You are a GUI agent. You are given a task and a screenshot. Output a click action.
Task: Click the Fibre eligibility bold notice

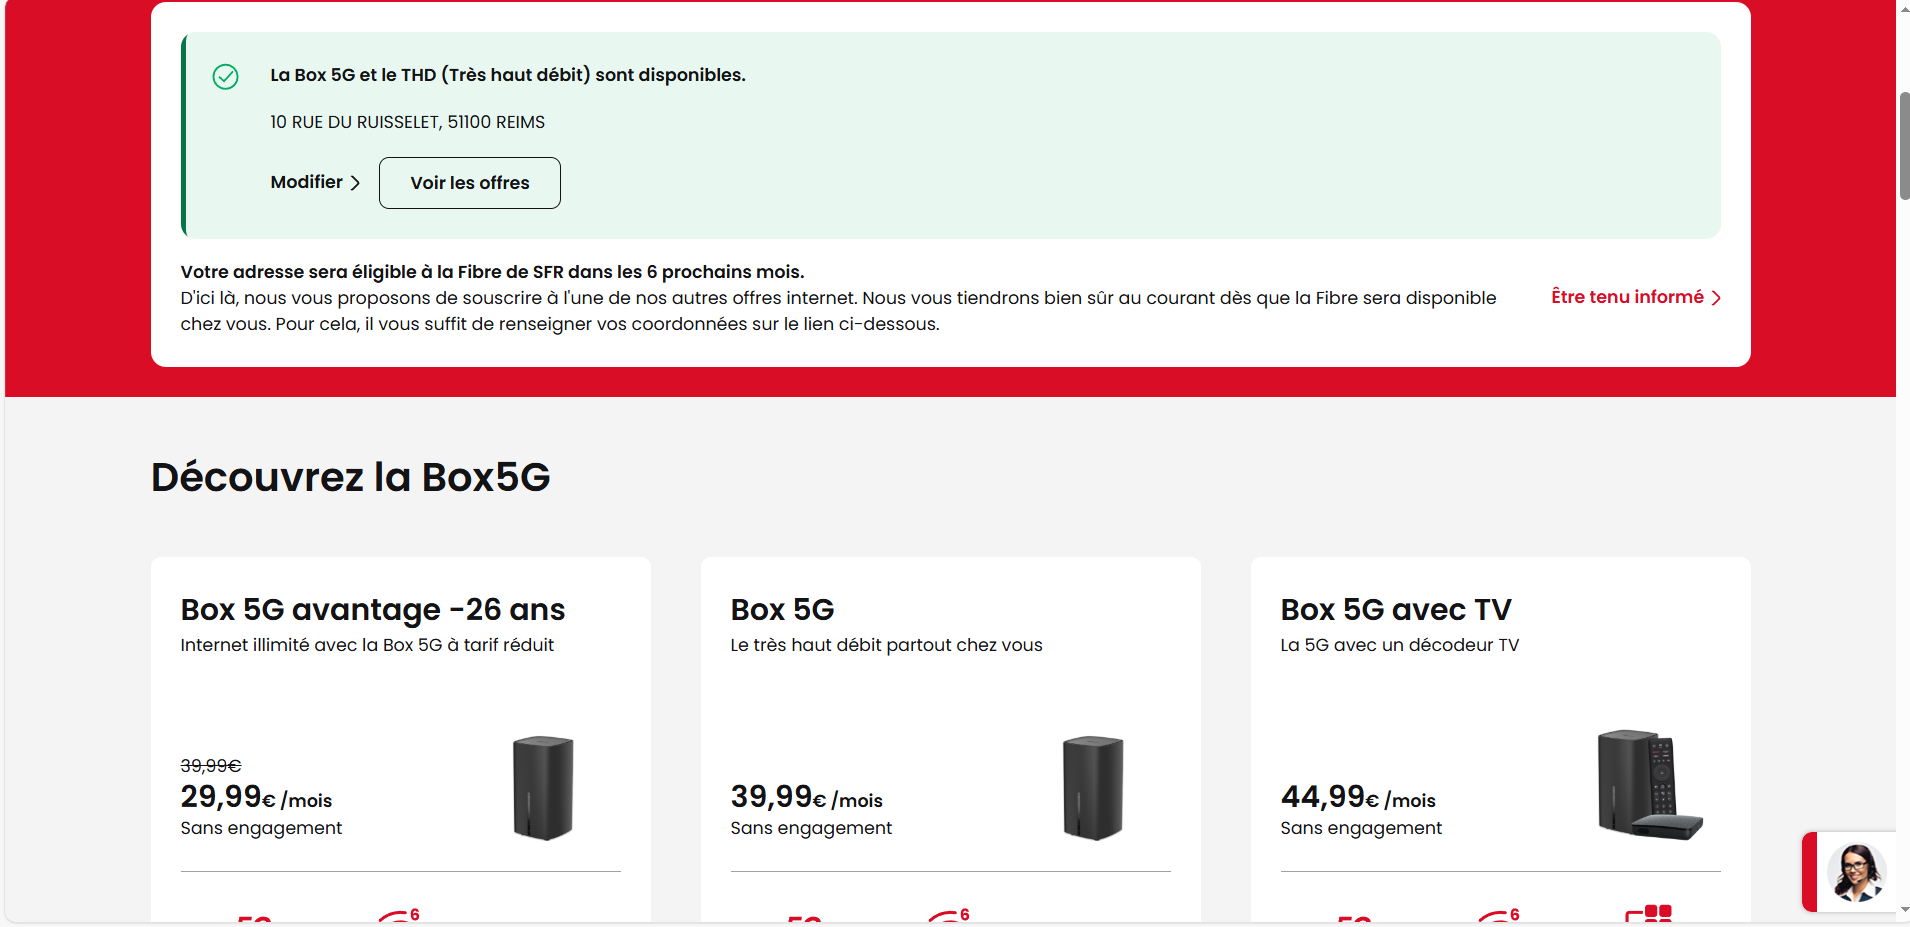pos(492,272)
